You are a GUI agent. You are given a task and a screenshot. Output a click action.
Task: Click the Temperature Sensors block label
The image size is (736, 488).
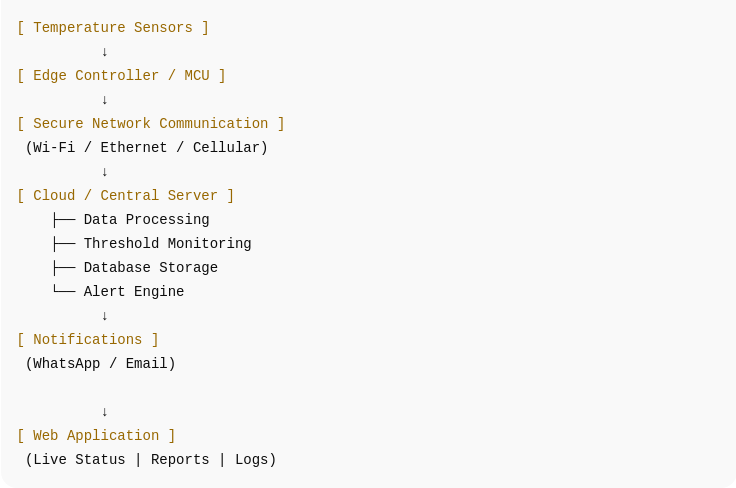pos(113,28)
